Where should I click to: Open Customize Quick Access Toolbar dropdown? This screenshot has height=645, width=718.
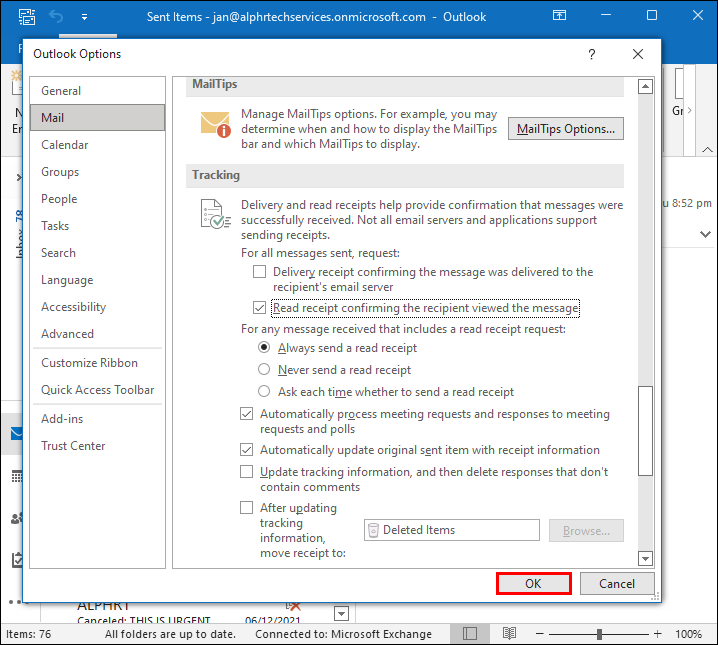click(84, 17)
